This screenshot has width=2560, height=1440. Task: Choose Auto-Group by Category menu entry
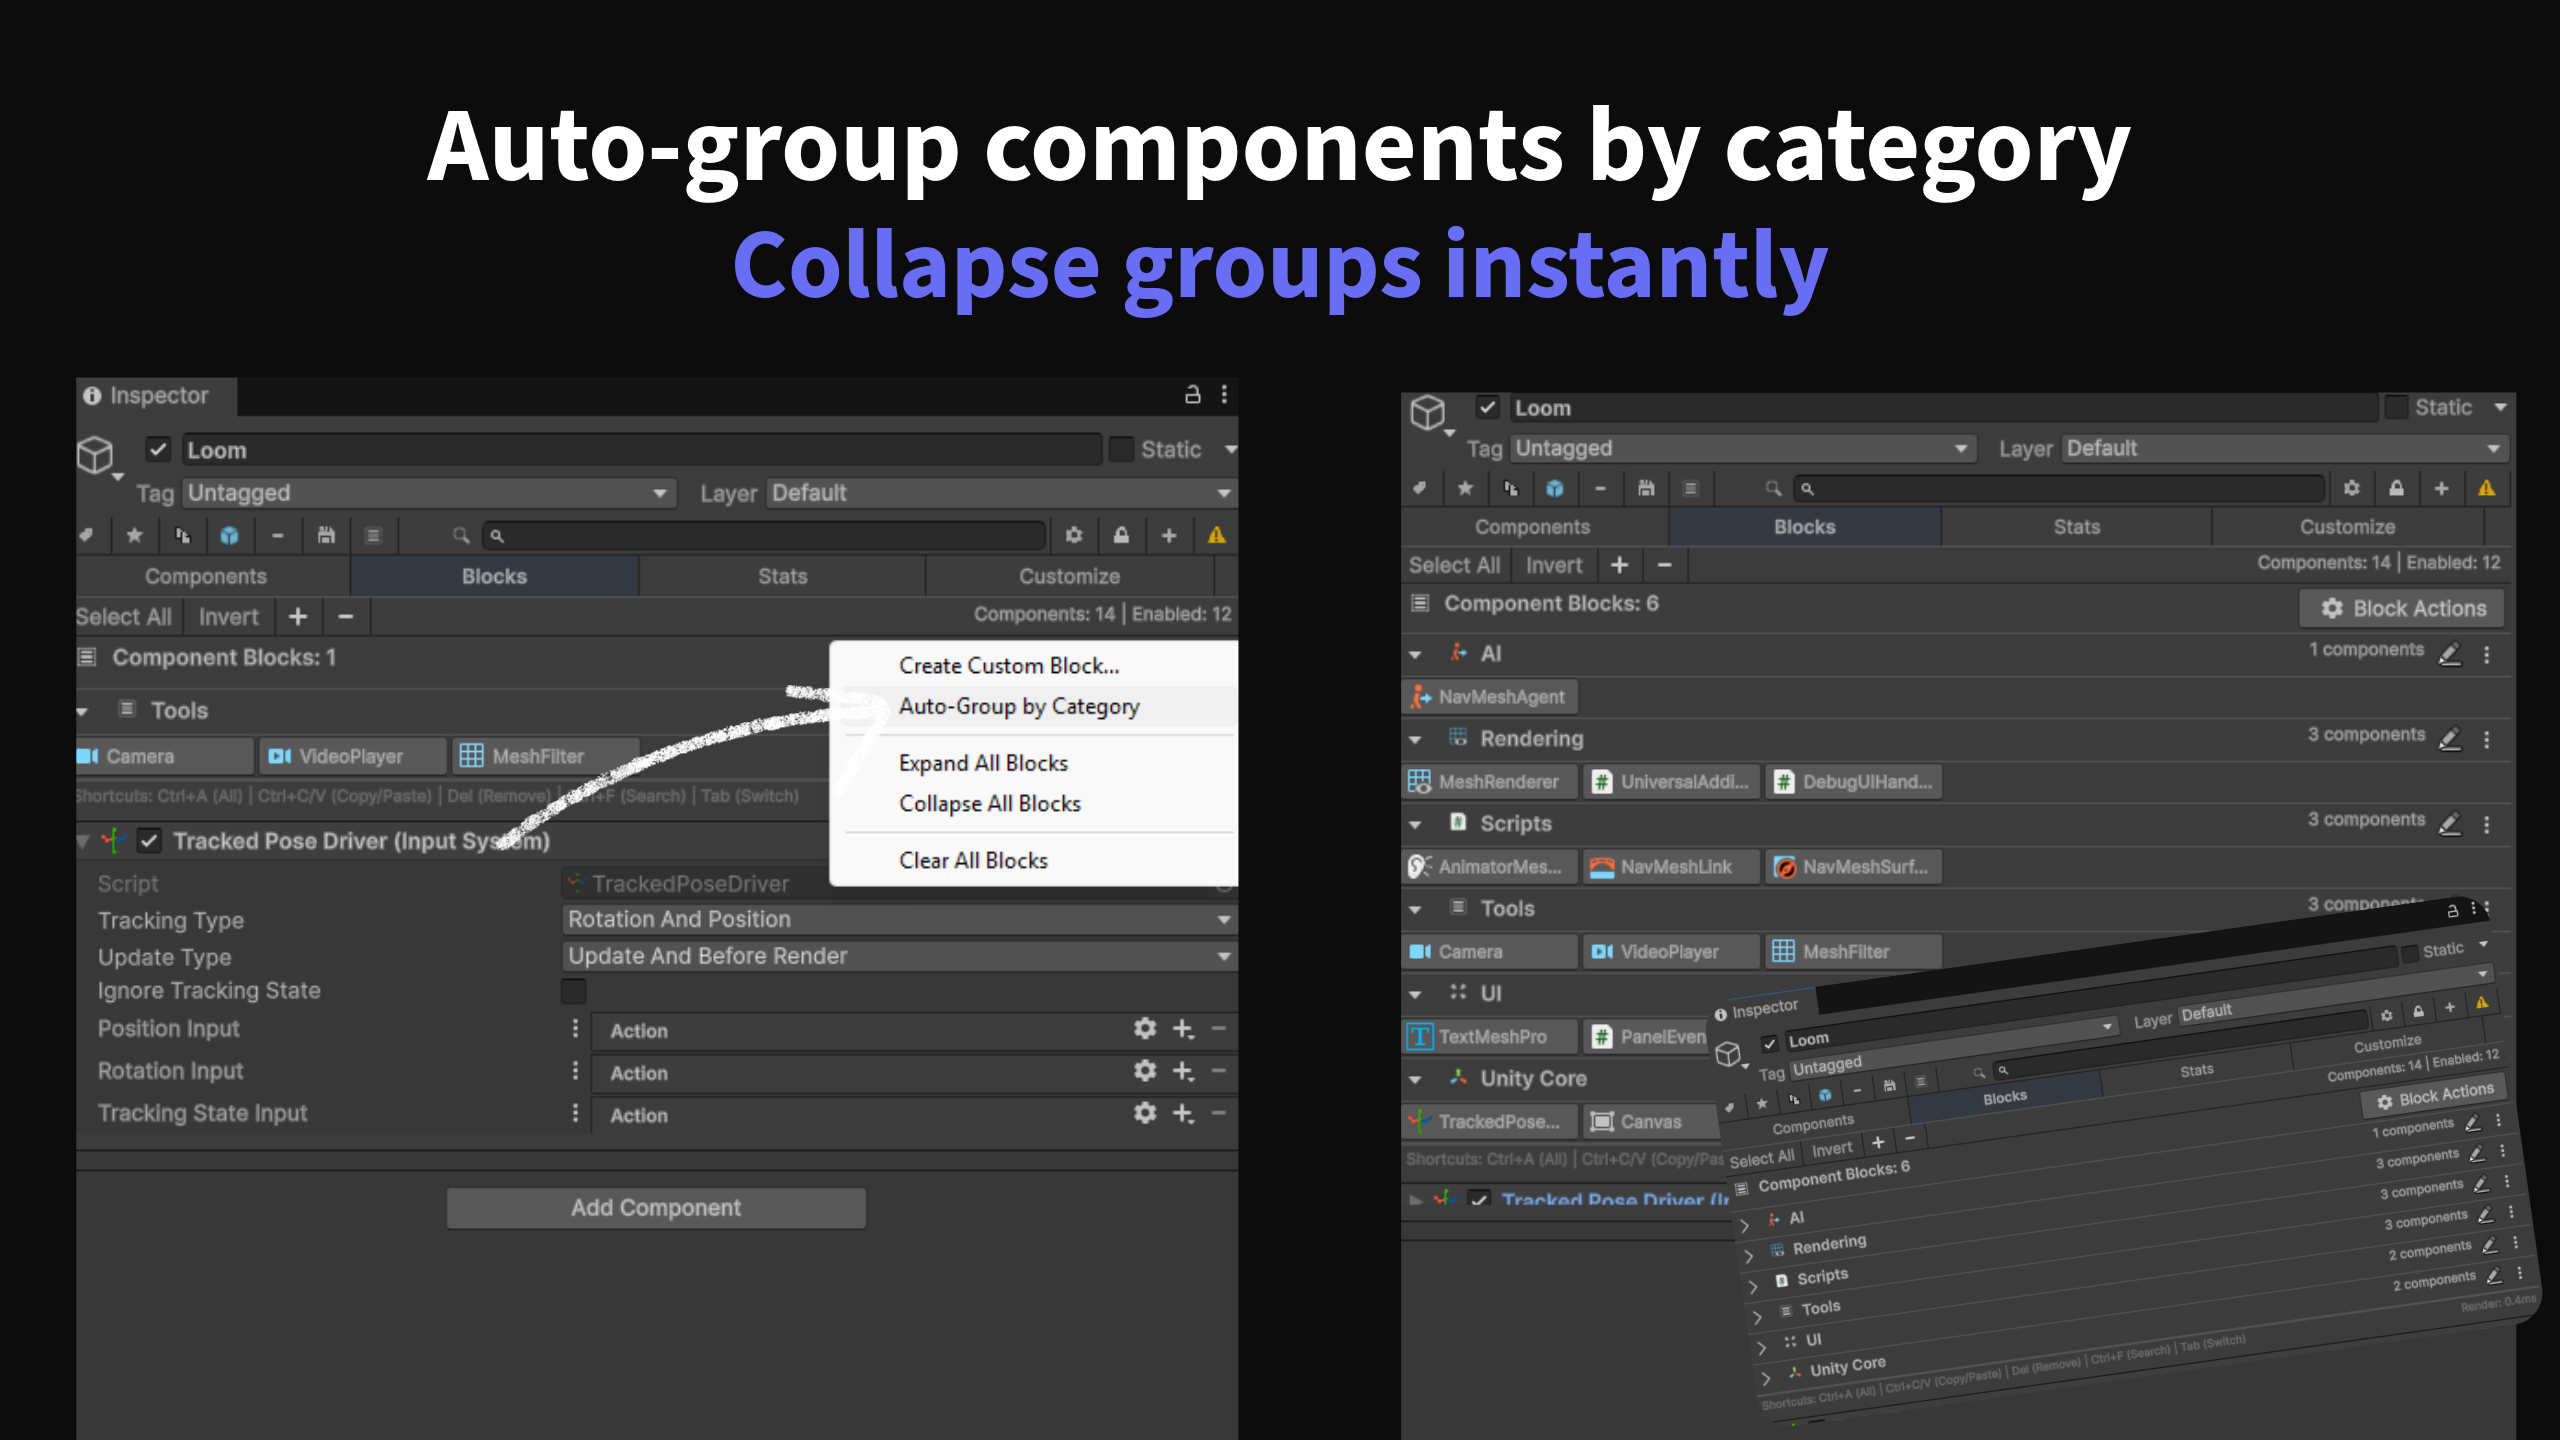1018,706
